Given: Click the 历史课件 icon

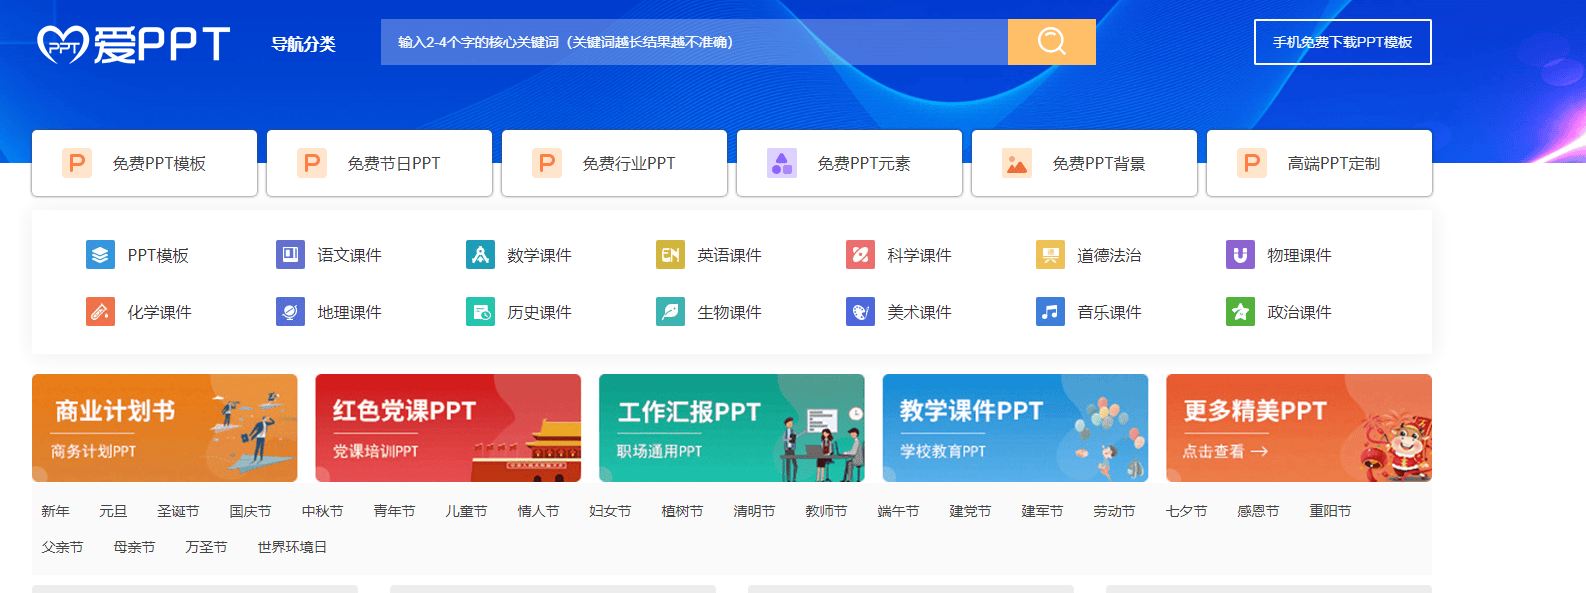Looking at the screenshot, I should [x=480, y=312].
